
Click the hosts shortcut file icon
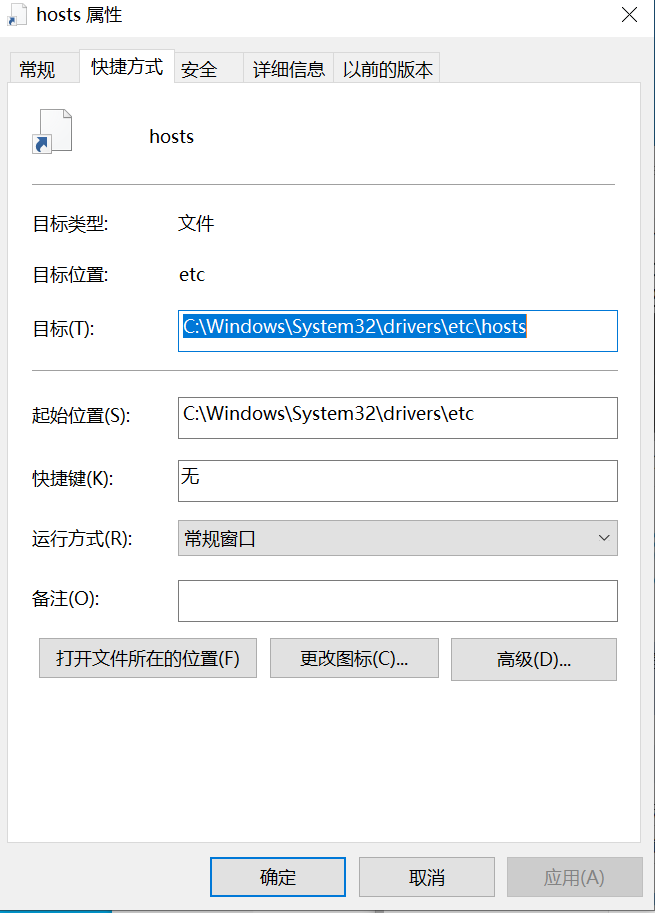[52, 131]
